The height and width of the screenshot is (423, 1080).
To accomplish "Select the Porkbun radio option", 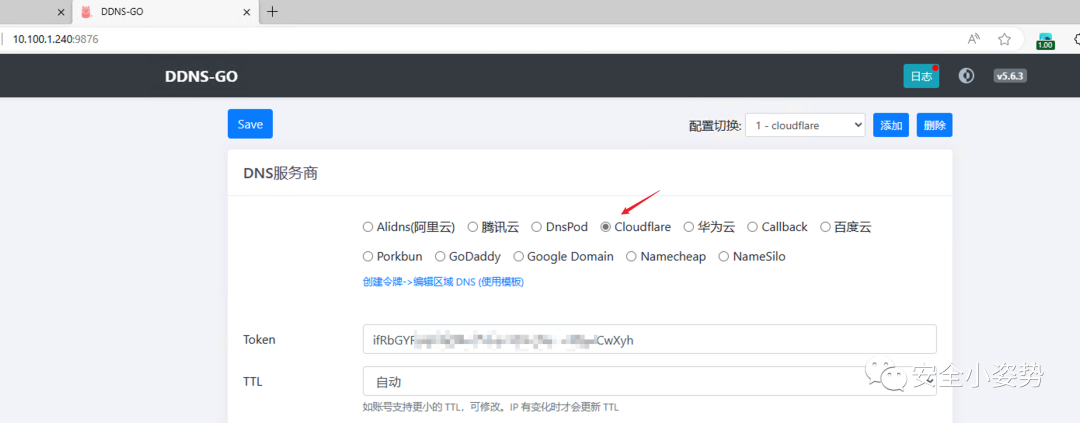I will point(368,256).
